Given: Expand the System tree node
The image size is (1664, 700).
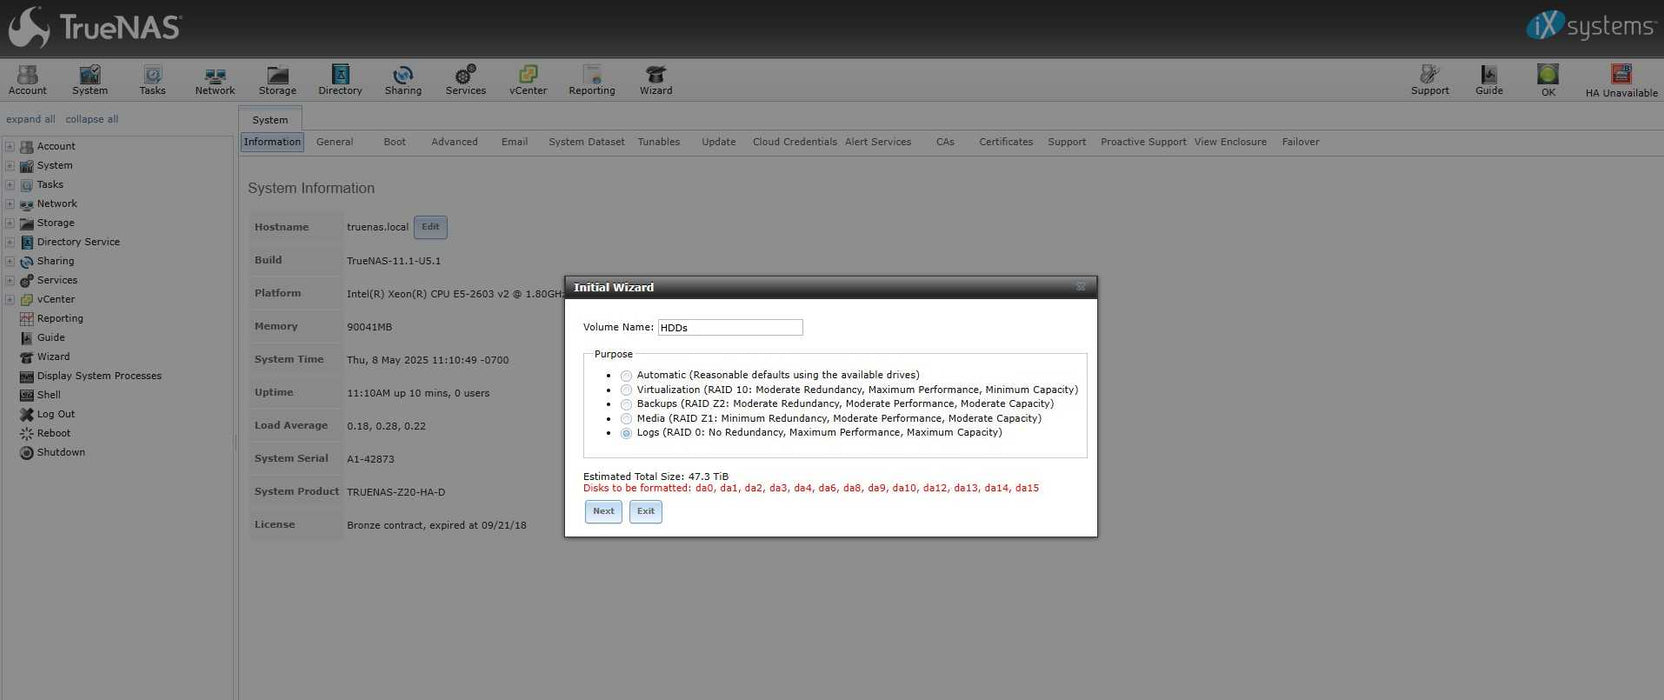Looking at the screenshot, I should pos(10,165).
